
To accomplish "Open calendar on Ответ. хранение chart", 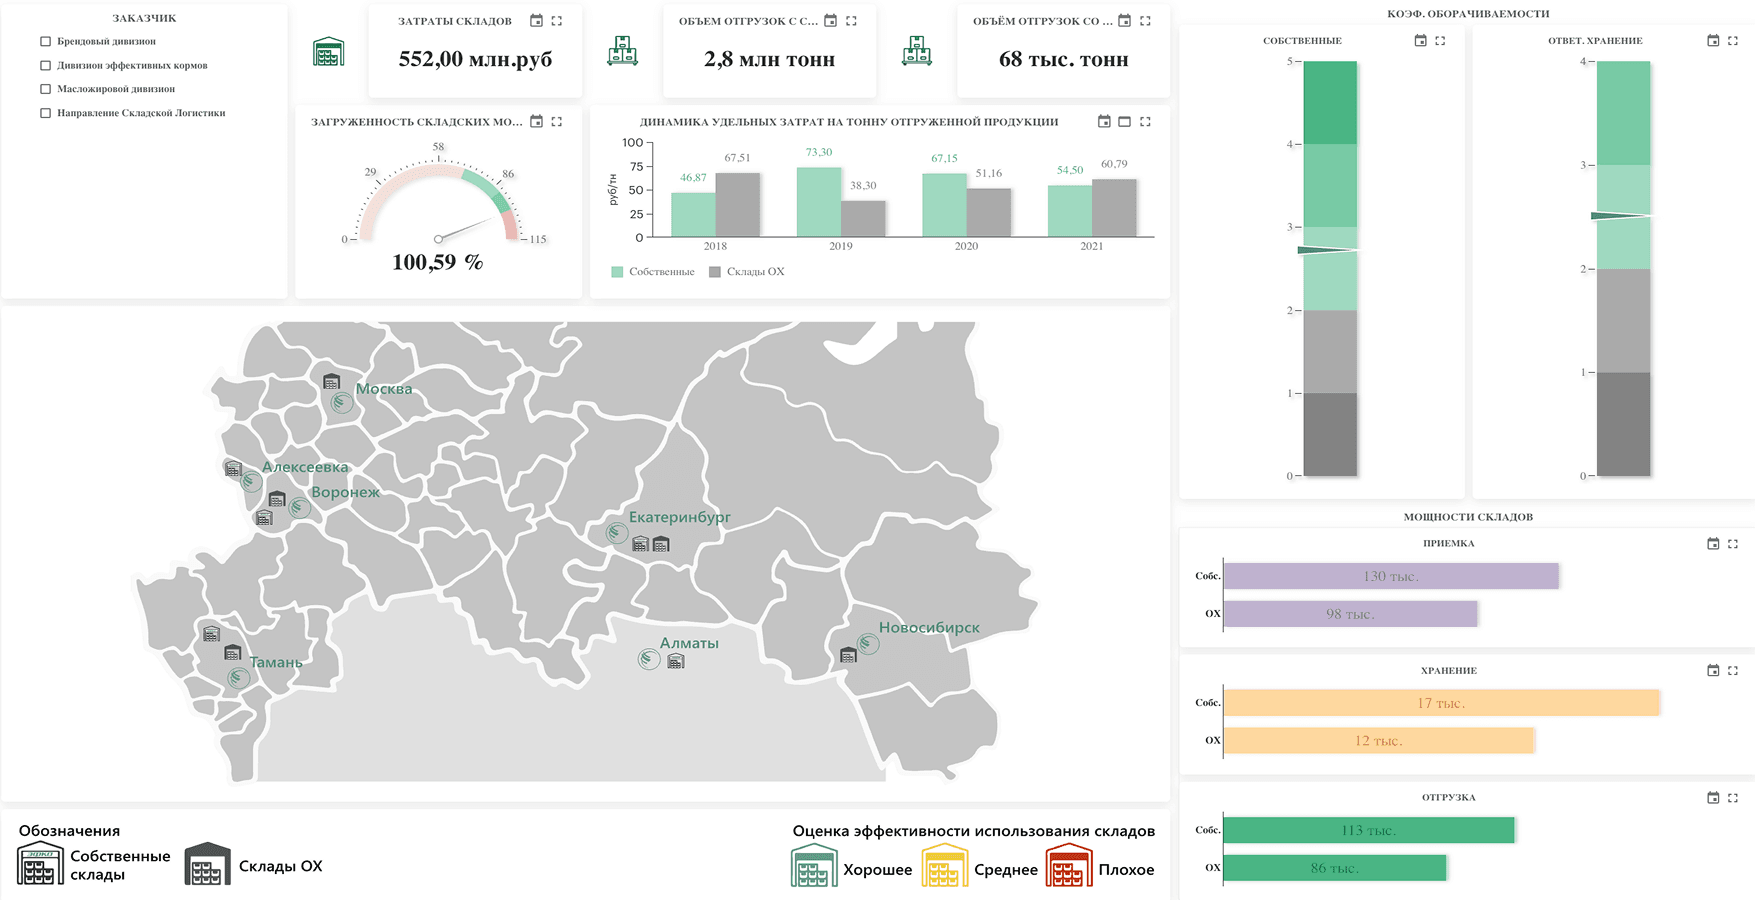I will click(x=1713, y=41).
